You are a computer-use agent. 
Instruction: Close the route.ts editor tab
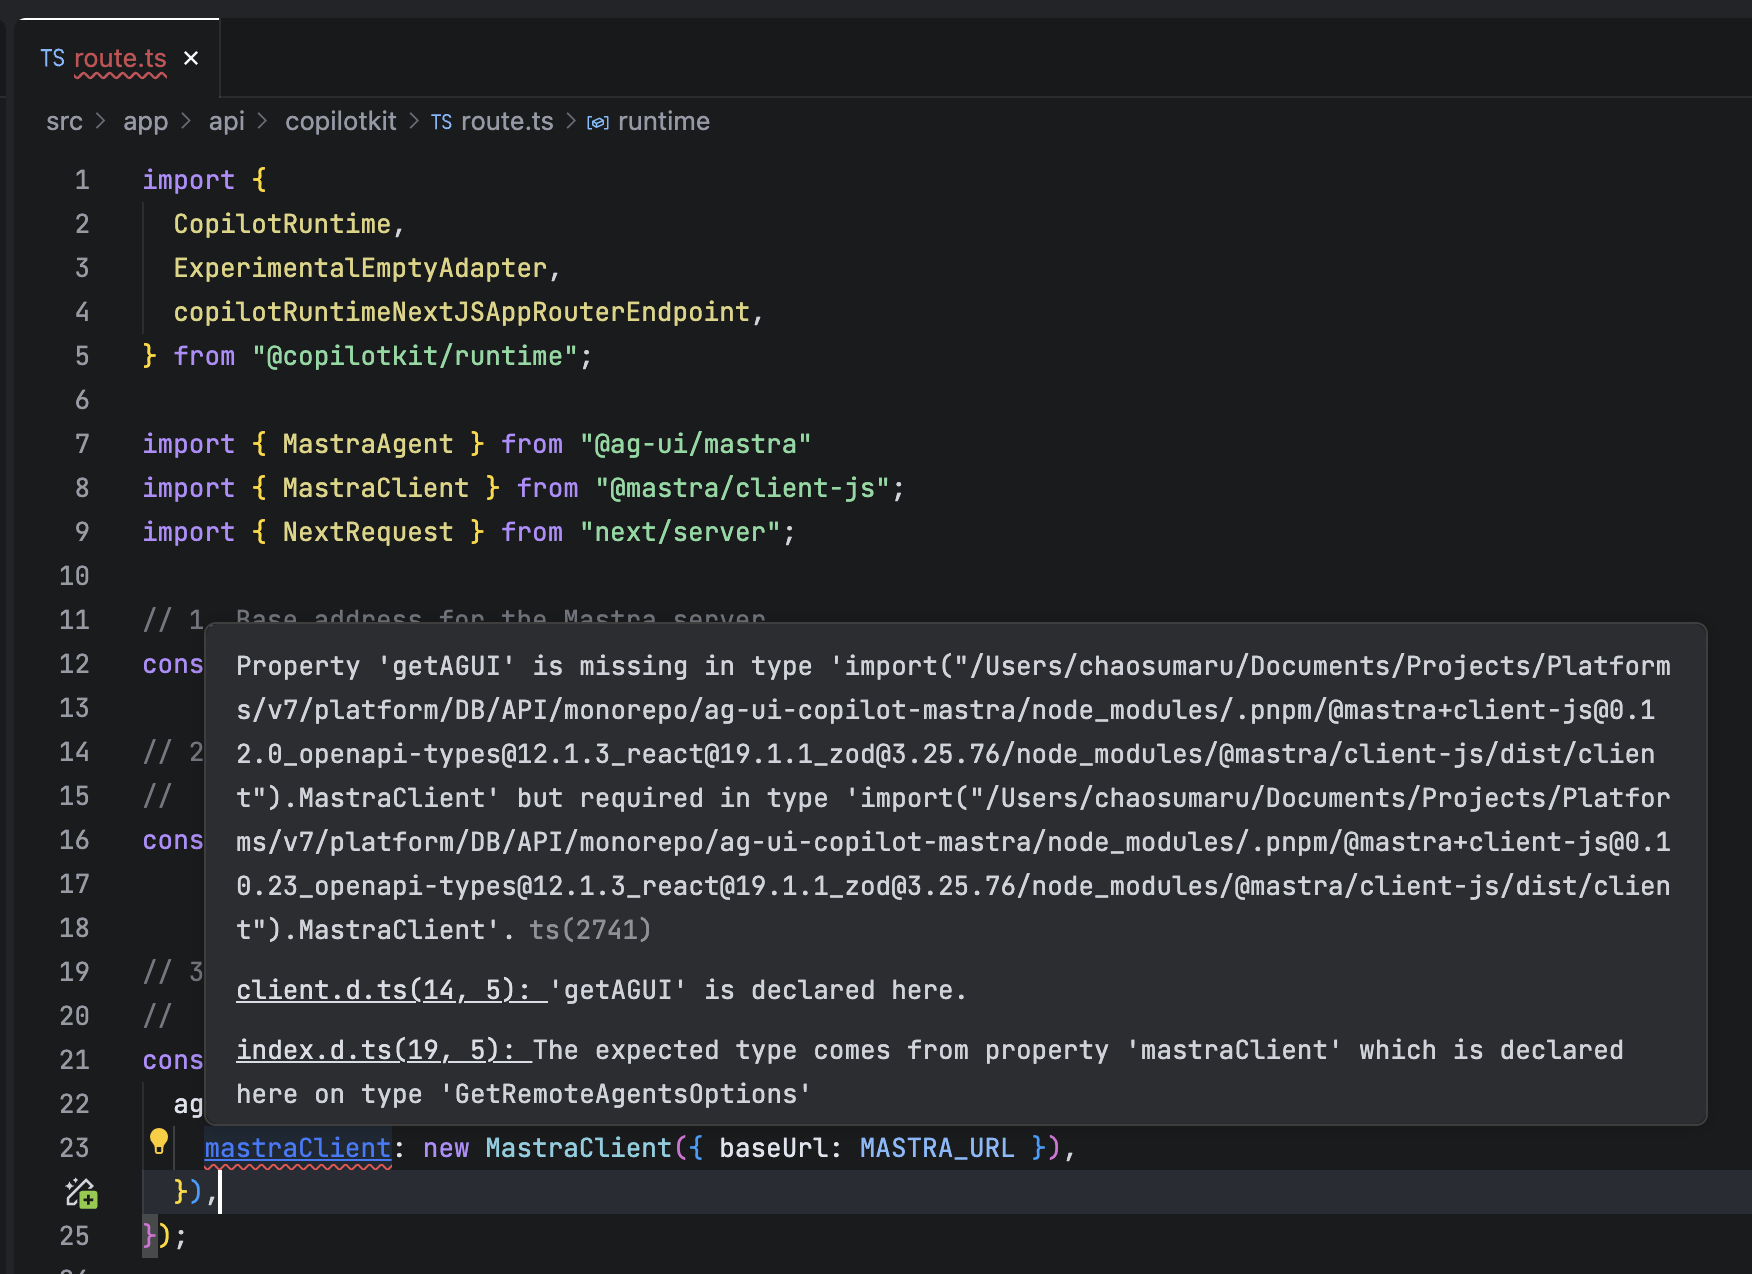191,59
